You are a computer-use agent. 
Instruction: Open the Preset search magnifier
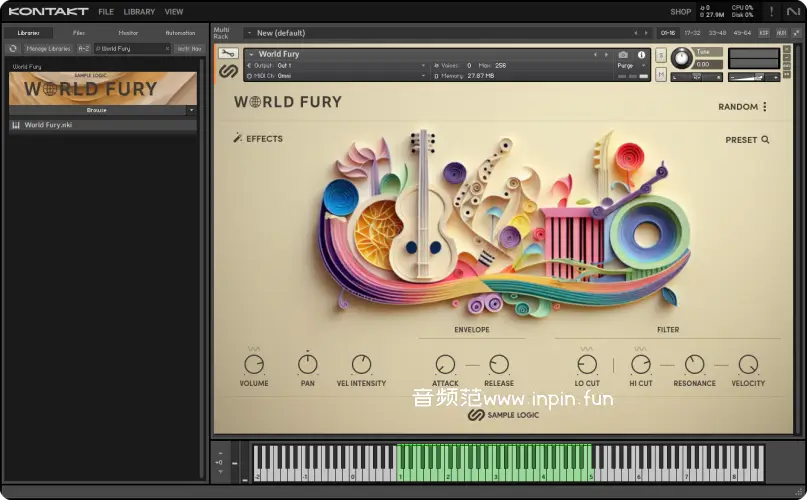[765, 140]
